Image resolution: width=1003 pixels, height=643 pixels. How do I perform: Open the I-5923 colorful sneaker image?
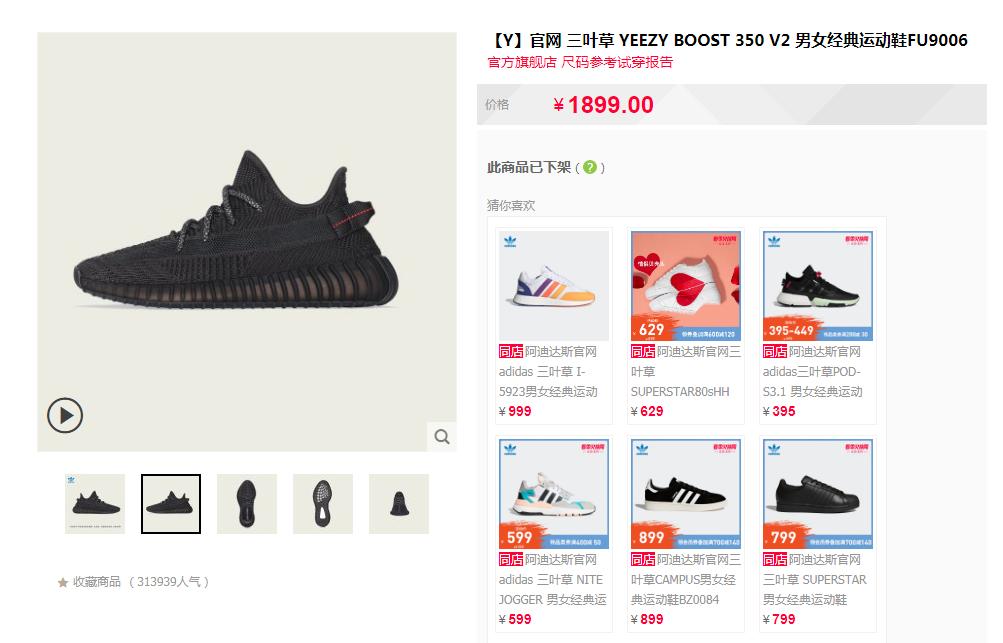pos(554,286)
